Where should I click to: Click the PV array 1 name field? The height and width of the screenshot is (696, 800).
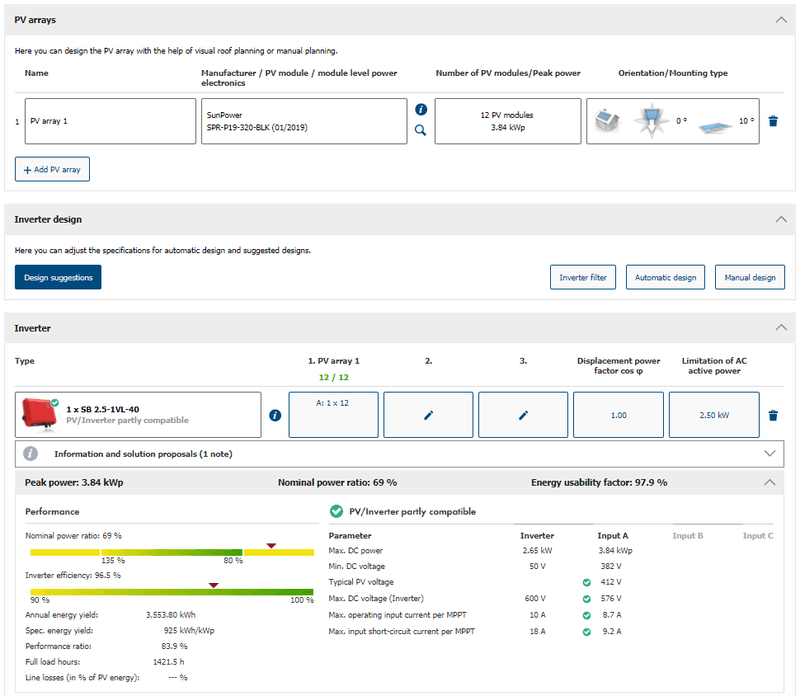(x=106, y=121)
